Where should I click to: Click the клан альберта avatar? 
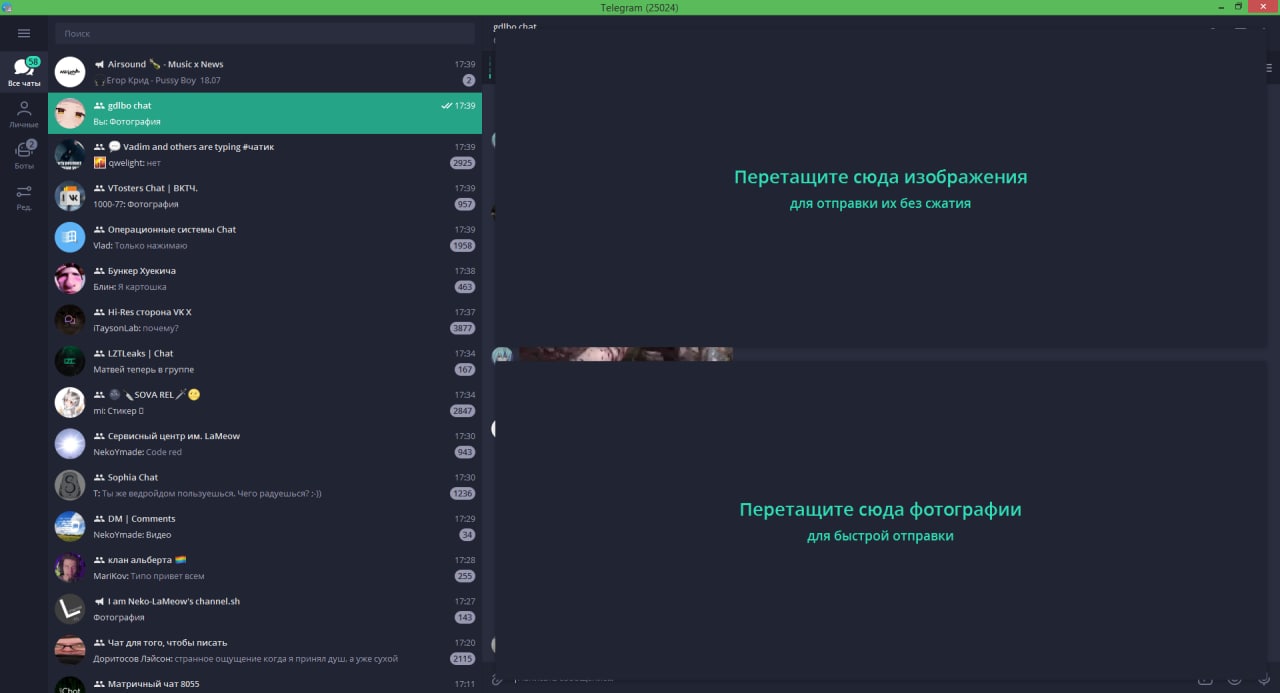(x=70, y=568)
